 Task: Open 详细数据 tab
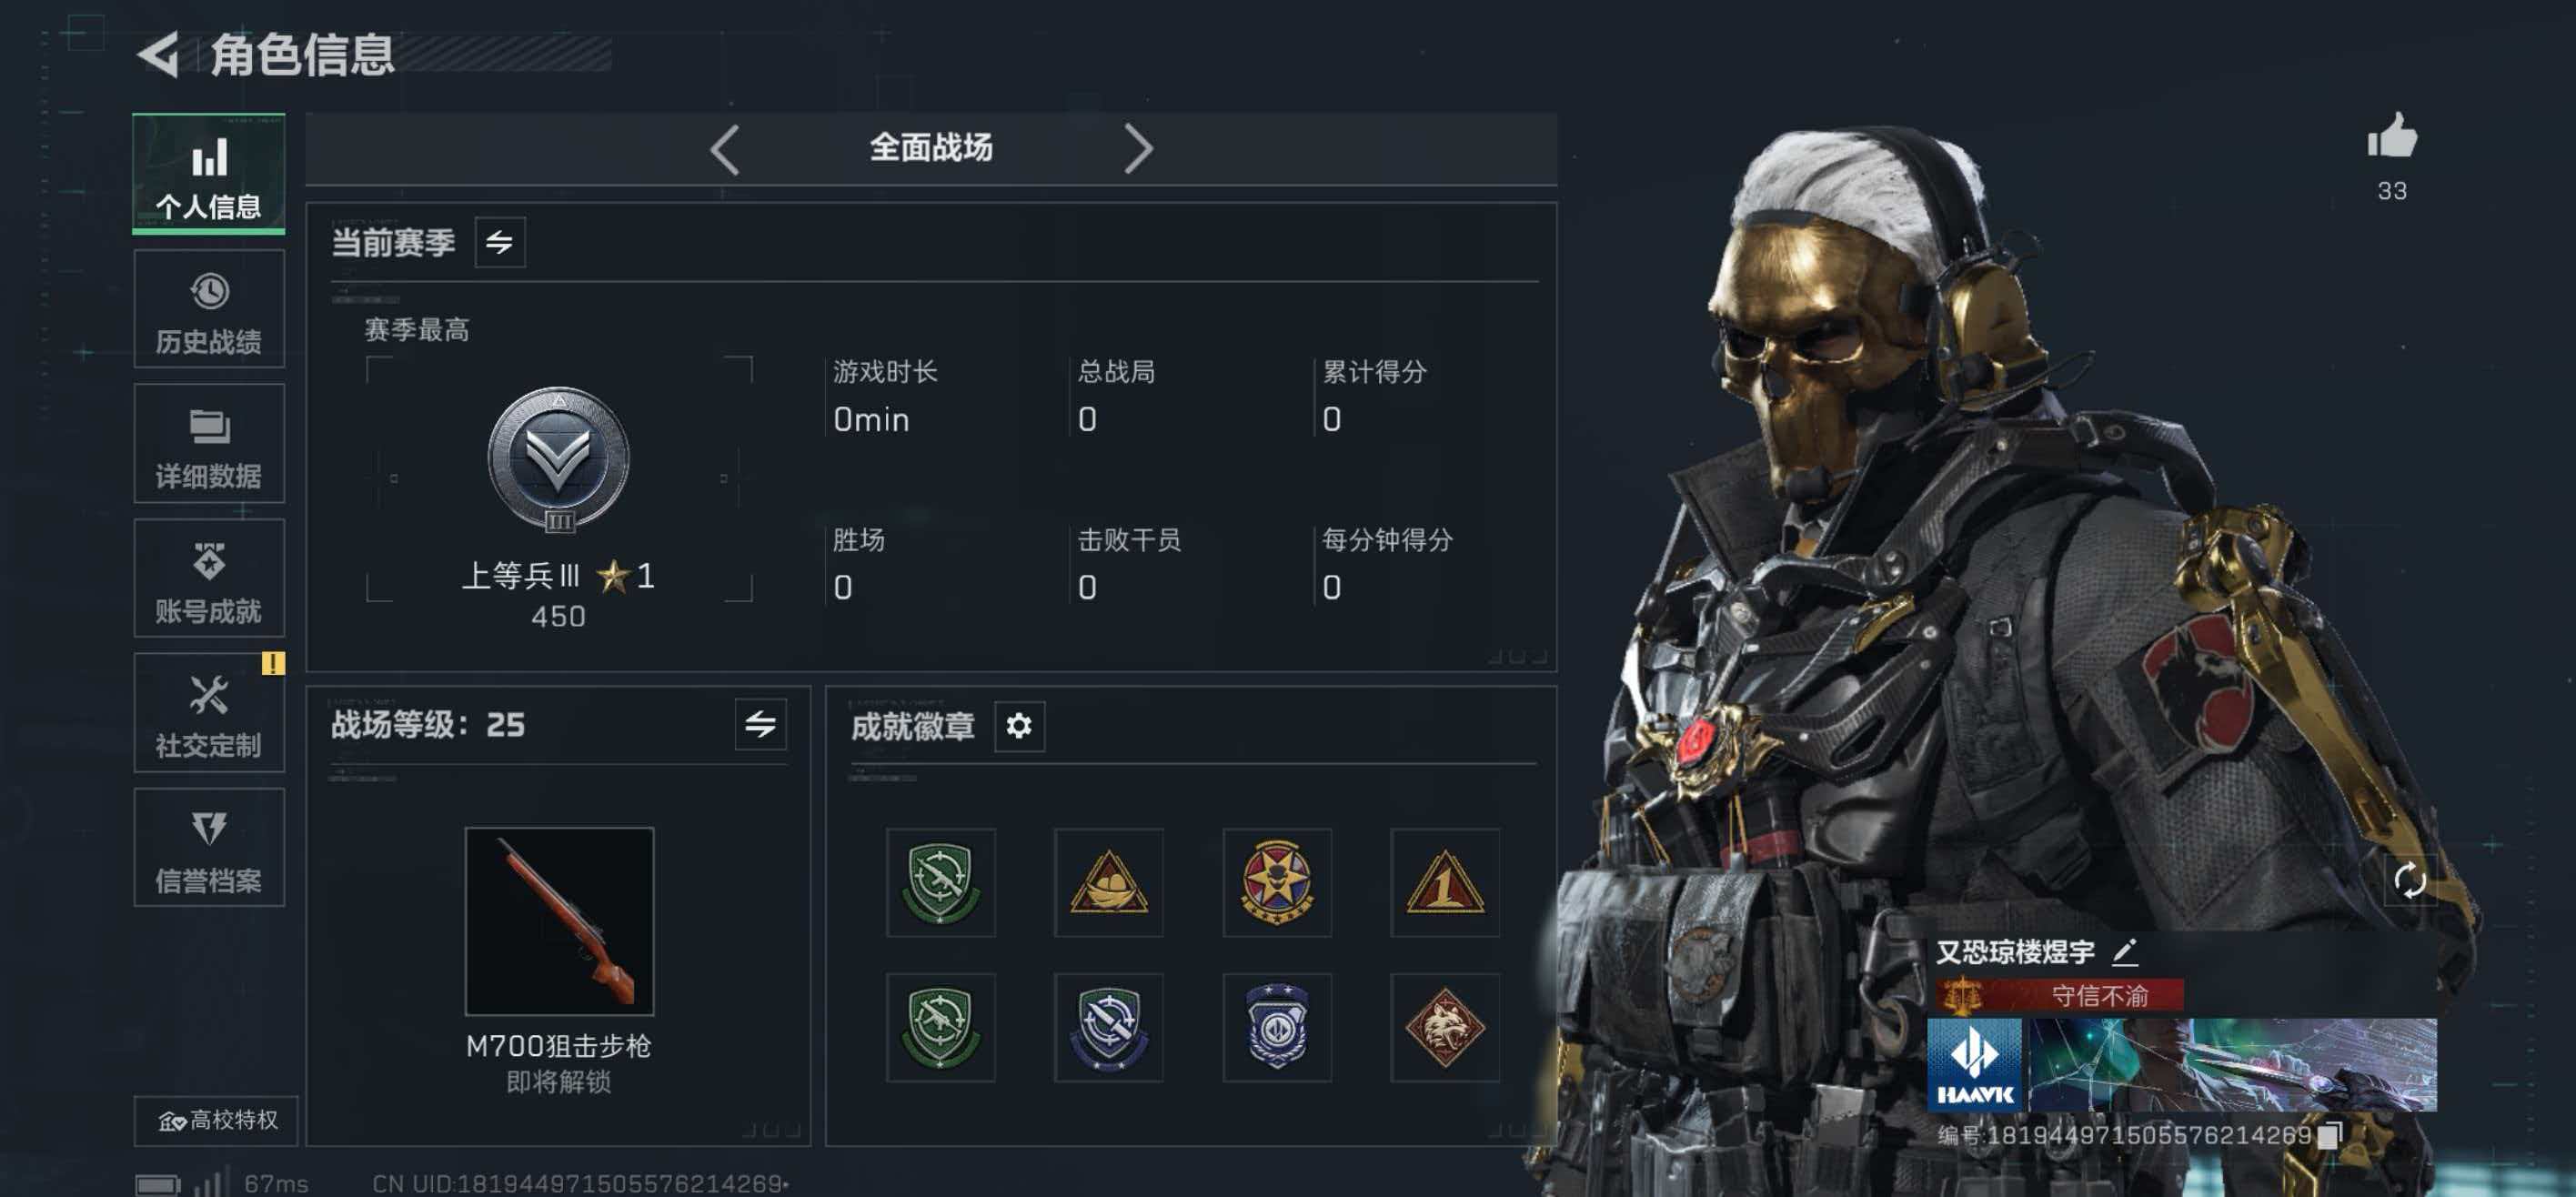point(209,443)
